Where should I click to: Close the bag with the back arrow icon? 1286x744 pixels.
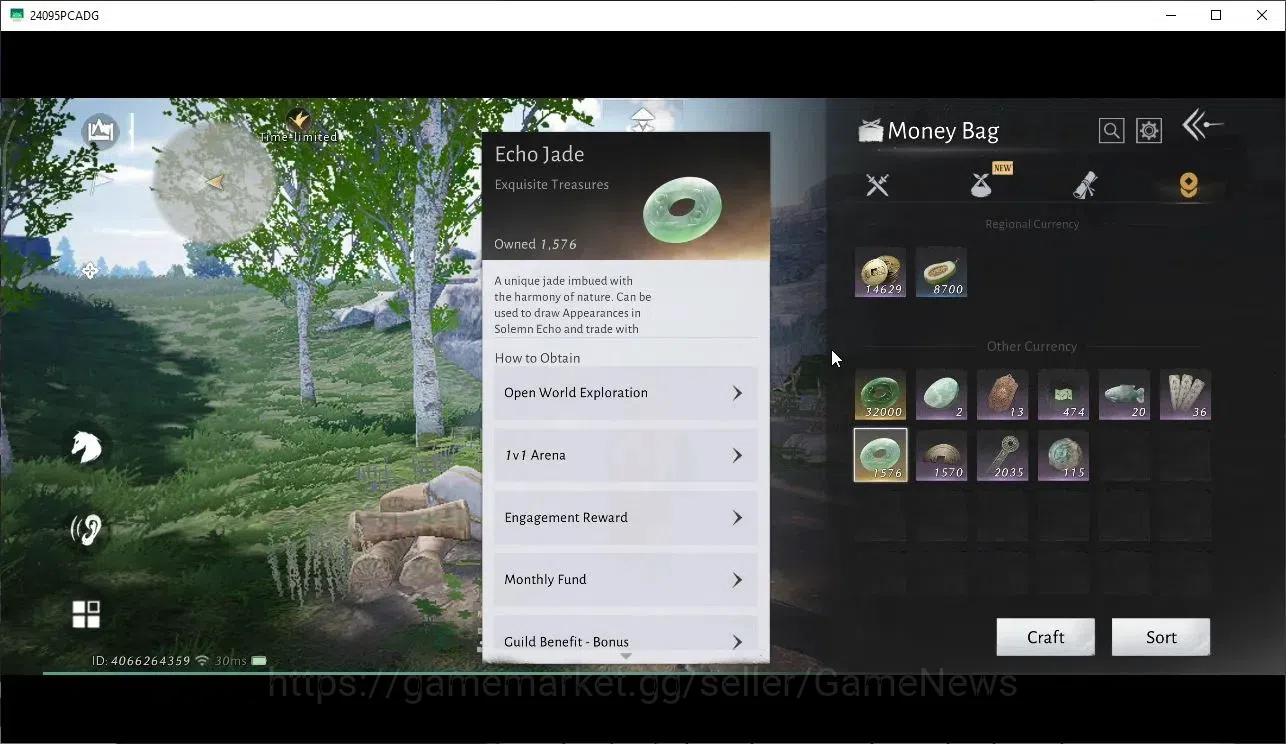[x=1202, y=125]
